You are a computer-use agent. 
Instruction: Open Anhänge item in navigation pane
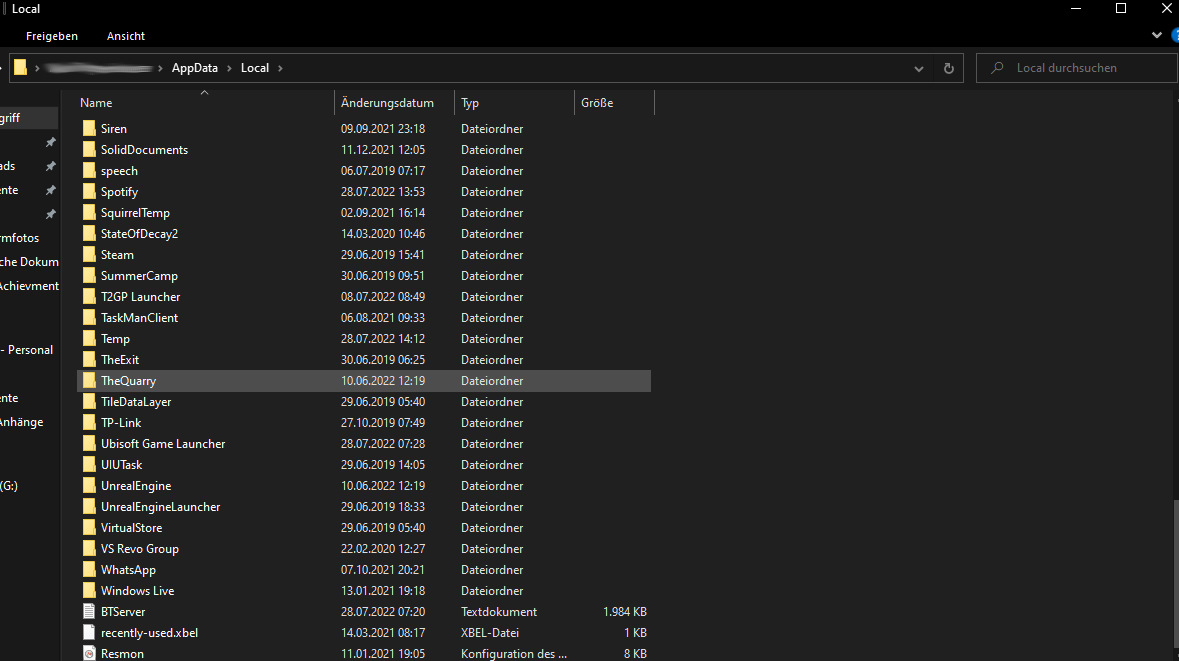click(22, 422)
